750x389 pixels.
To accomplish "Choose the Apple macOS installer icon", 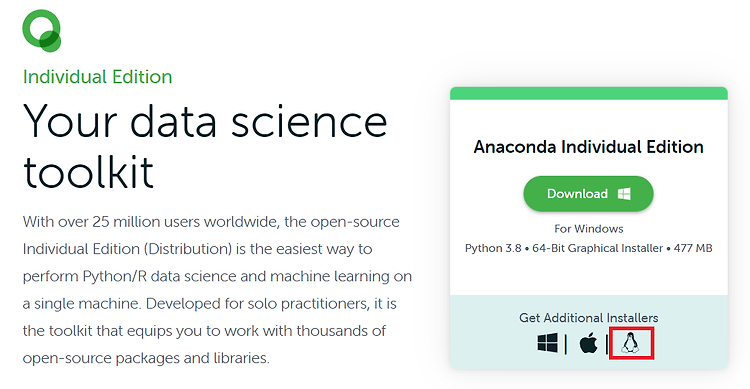I will [x=588, y=343].
